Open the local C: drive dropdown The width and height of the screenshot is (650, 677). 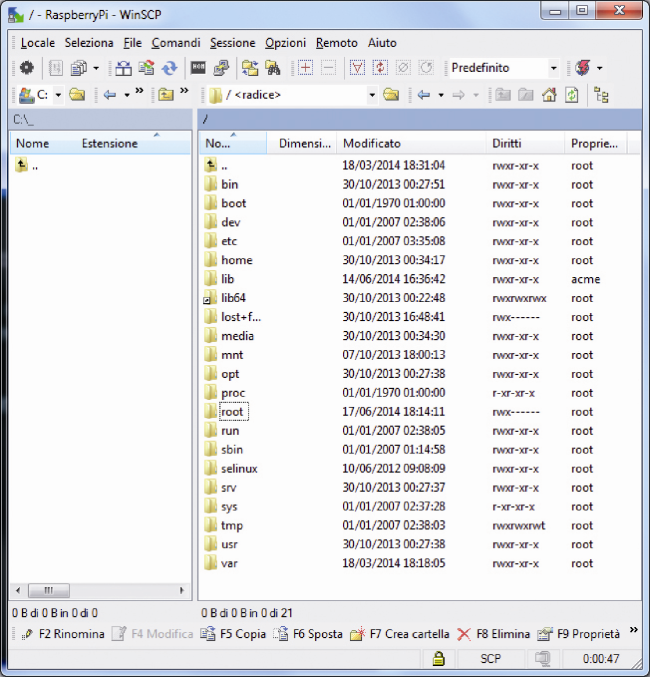[x=58, y=95]
